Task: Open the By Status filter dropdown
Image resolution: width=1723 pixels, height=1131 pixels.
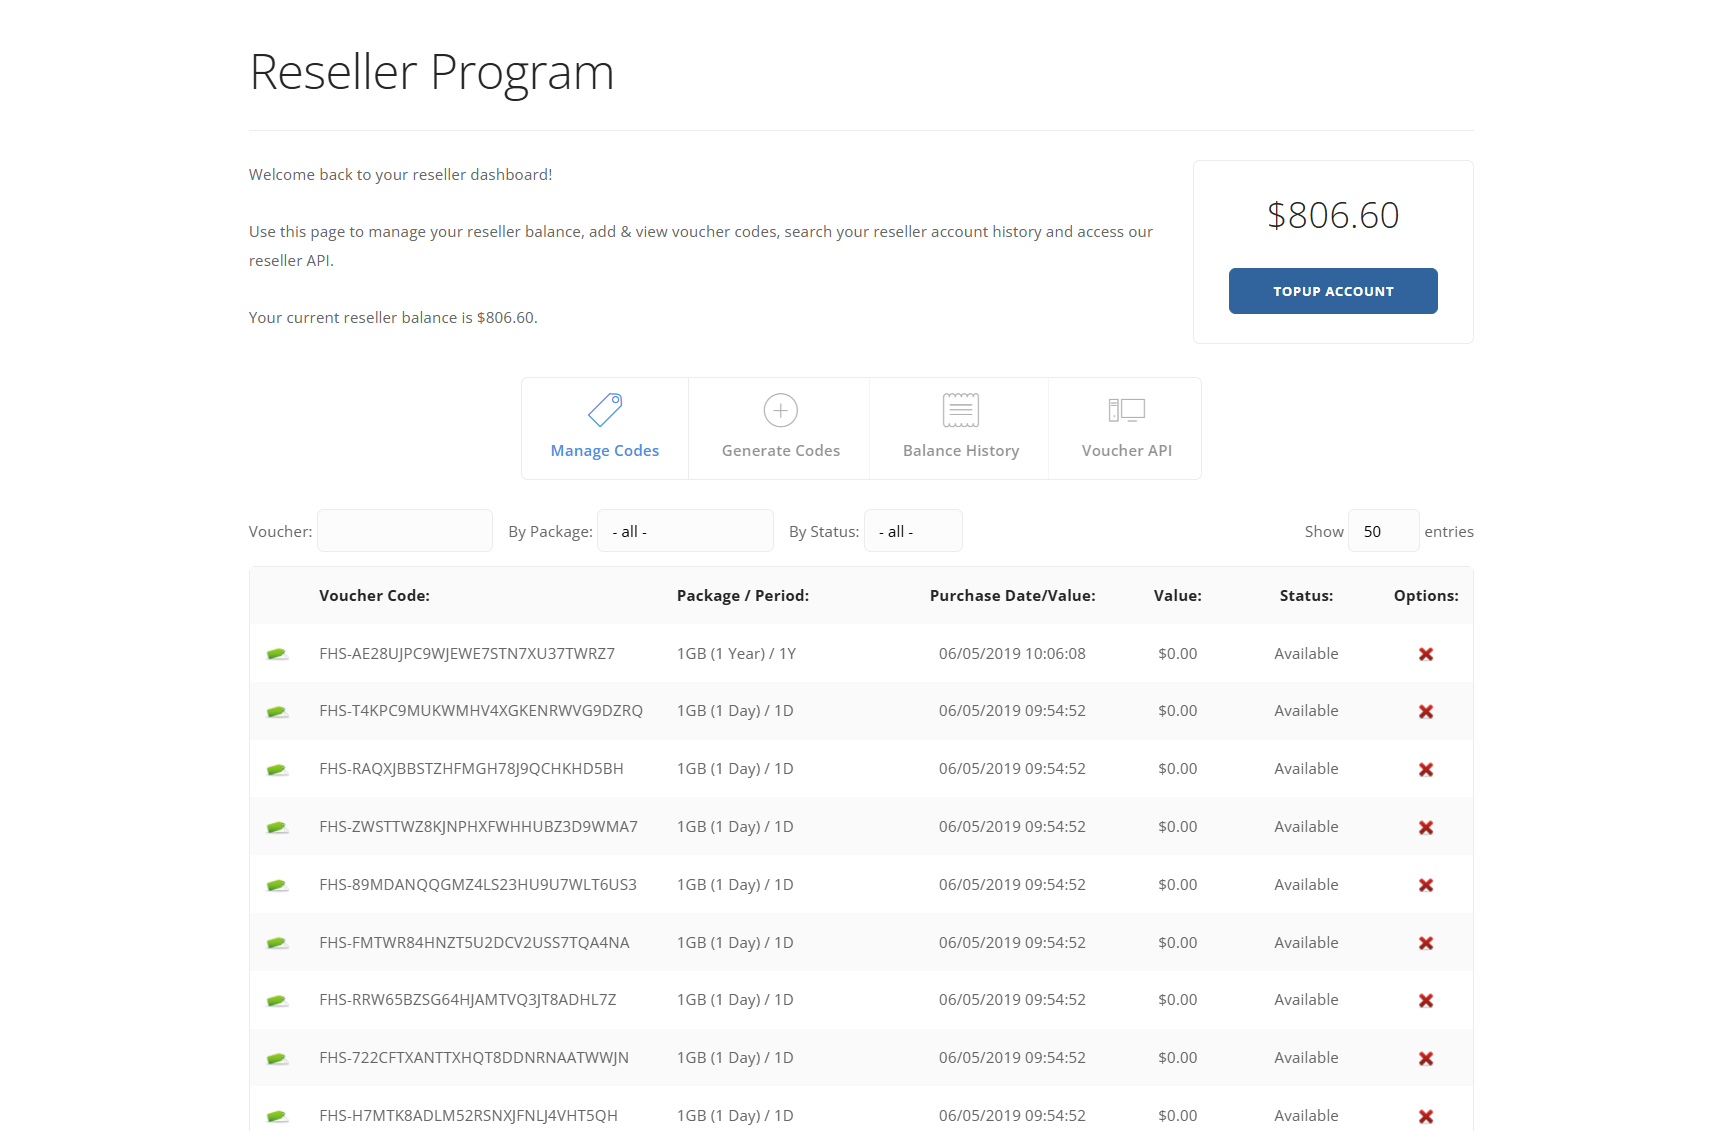Action: coord(913,531)
